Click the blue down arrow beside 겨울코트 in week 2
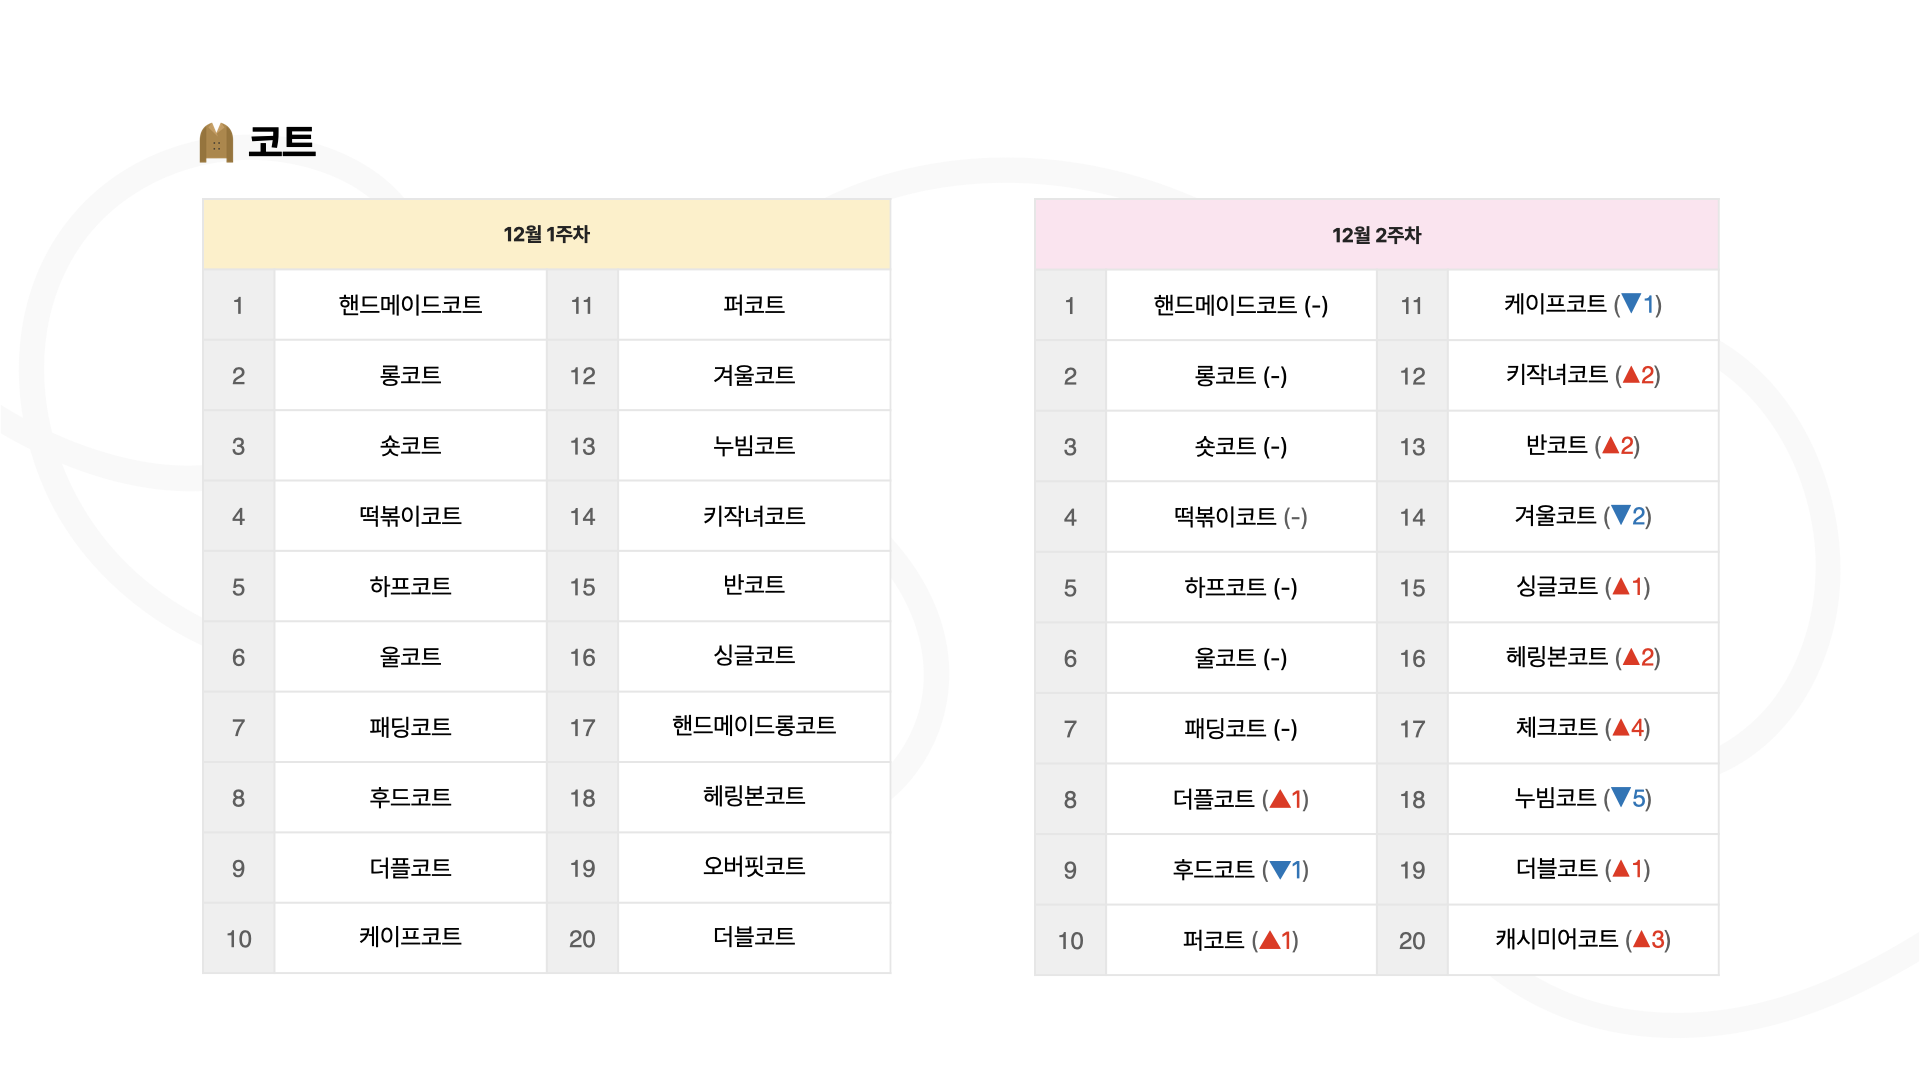The width and height of the screenshot is (1920, 1080). click(x=1621, y=515)
